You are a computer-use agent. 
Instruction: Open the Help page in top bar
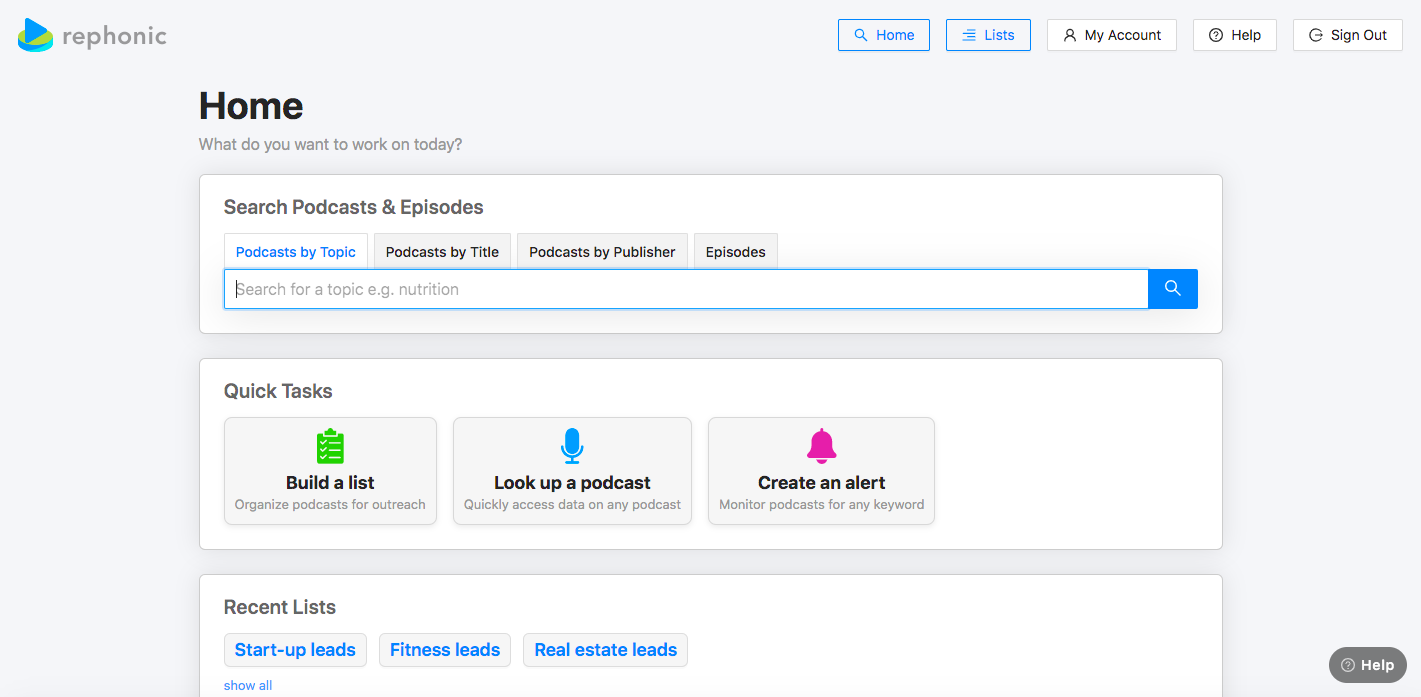[1234, 35]
